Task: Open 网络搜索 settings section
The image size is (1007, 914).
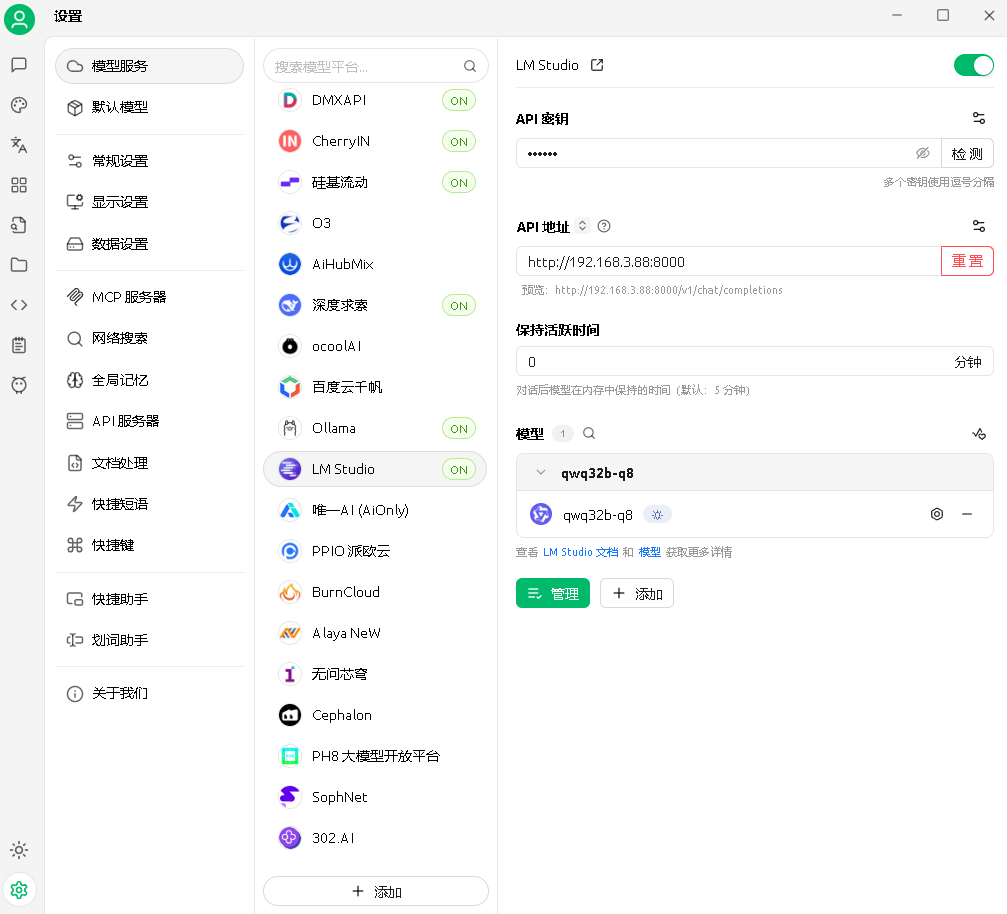Action: point(149,338)
